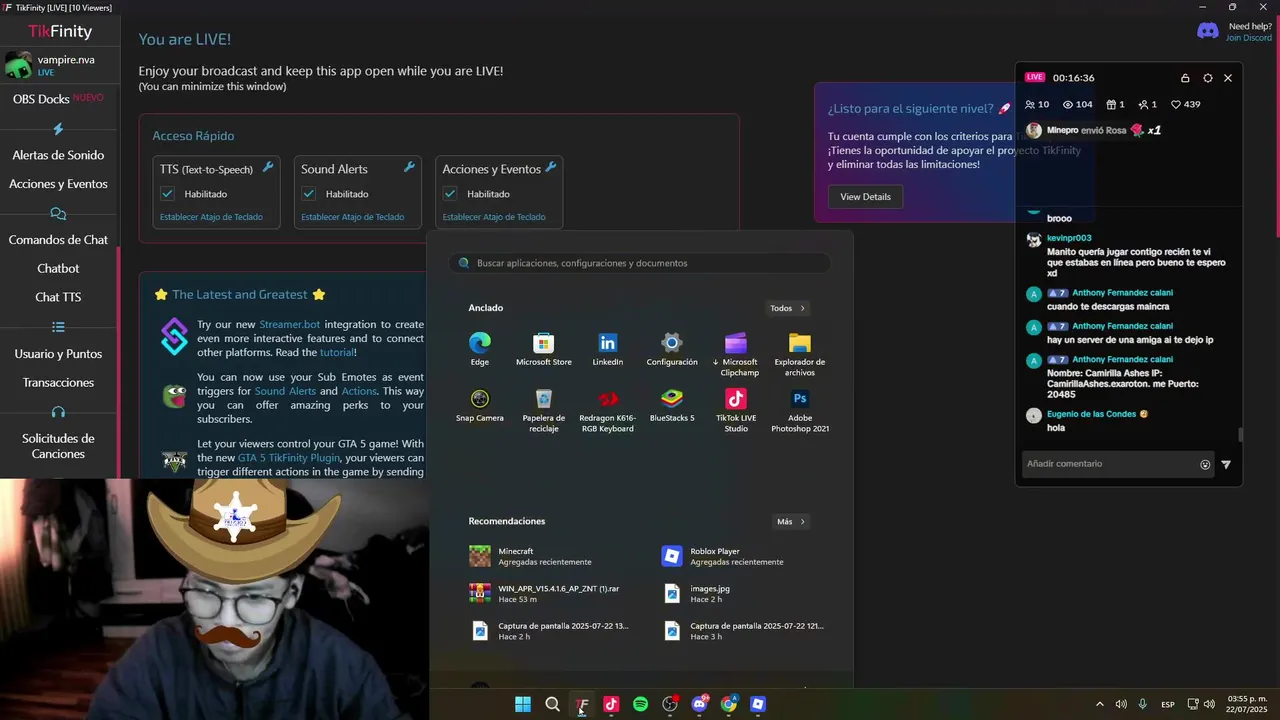Image resolution: width=1280 pixels, height=720 pixels.
Task: Launch LinkedIn from Start menu
Action: pyautogui.click(x=608, y=349)
